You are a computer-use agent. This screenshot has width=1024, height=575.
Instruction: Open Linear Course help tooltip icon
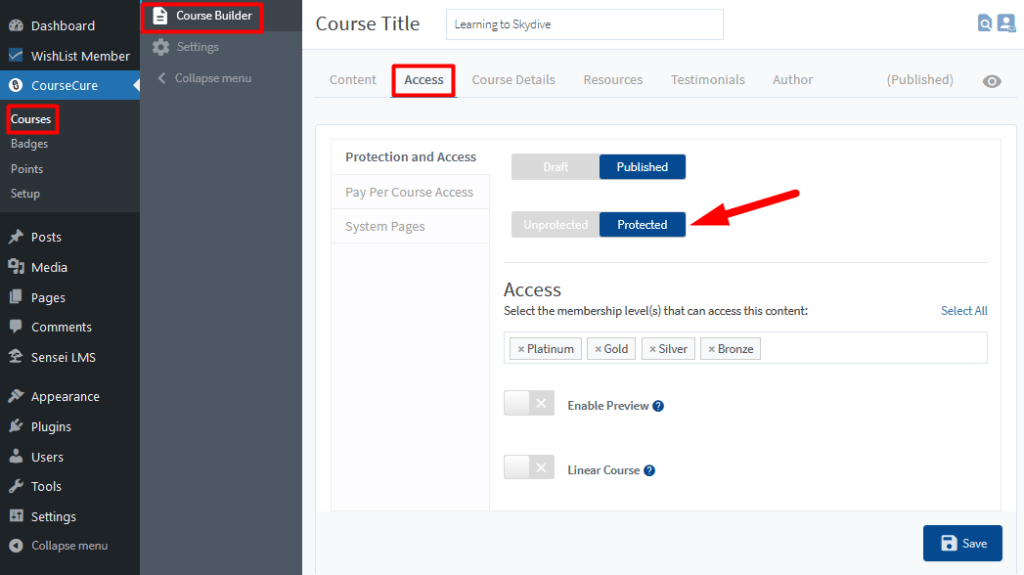click(649, 470)
